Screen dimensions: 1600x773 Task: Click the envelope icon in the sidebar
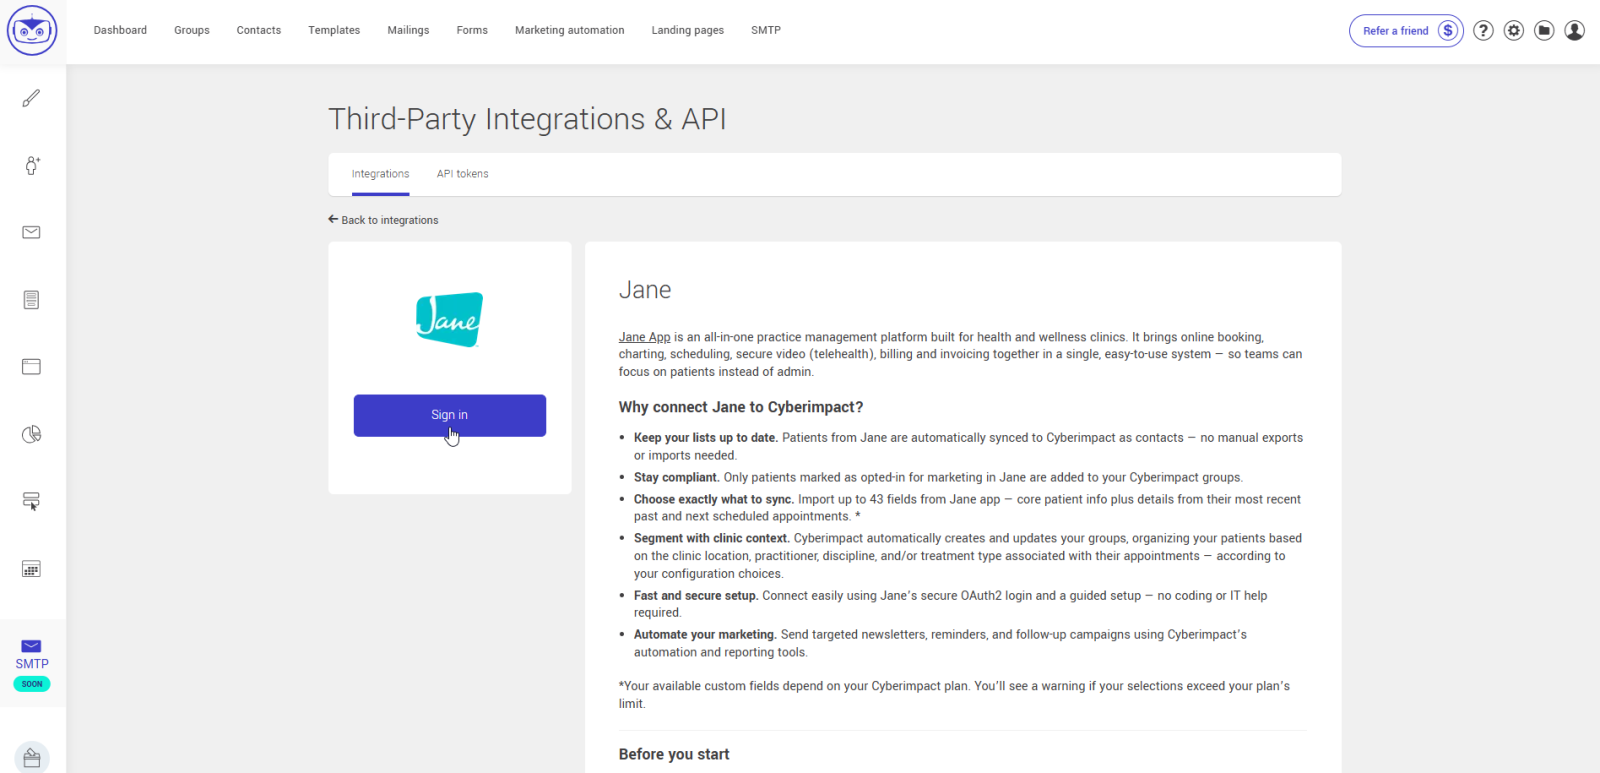(32, 232)
